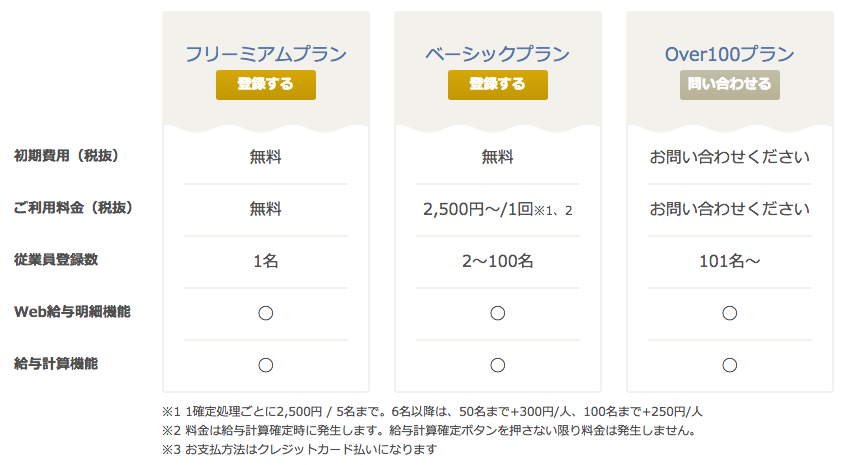Click the ベーシックプラン plan heading
The image size is (844, 465).
497,54
